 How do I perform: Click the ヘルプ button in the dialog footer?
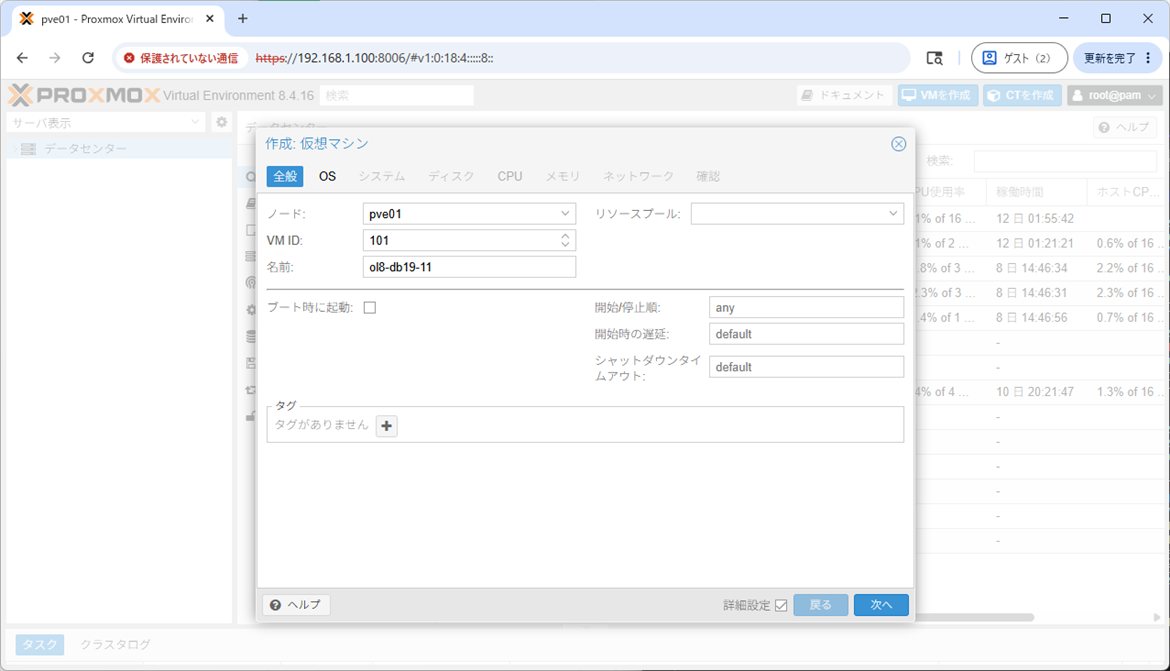click(x=295, y=605)
